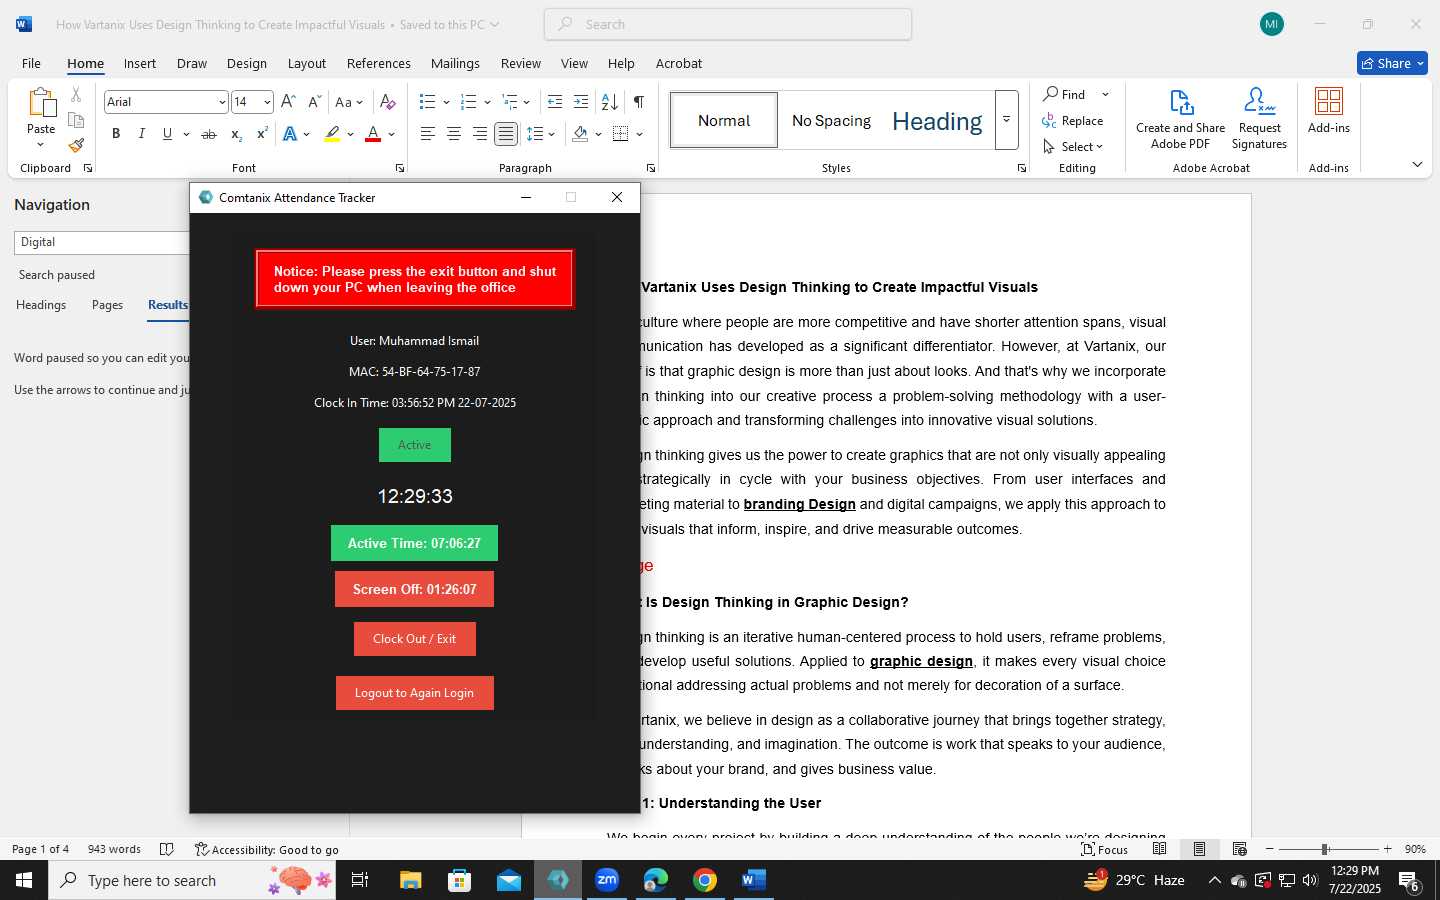Toggle bold formatting

(116, 134)
